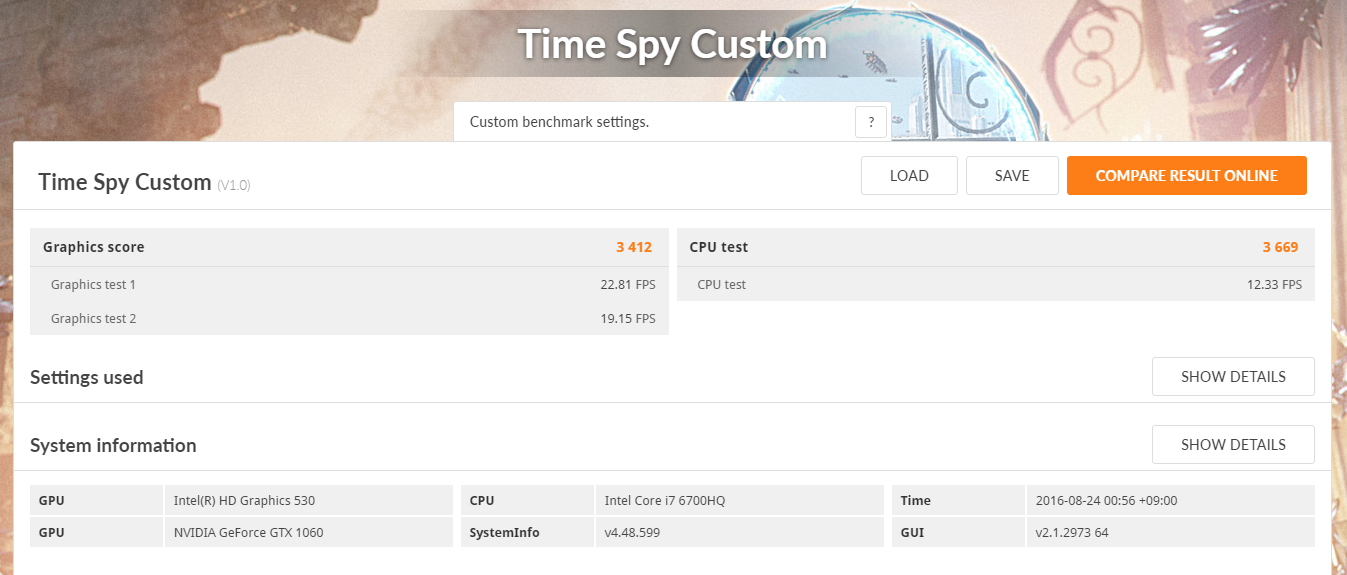
Task: Click the 3 669 CPU score value
Action: point(1281,247)
